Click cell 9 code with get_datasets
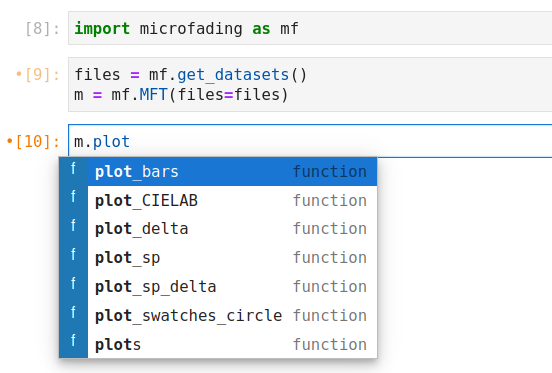This screenshot has width=552, height=373. (310, 84)
